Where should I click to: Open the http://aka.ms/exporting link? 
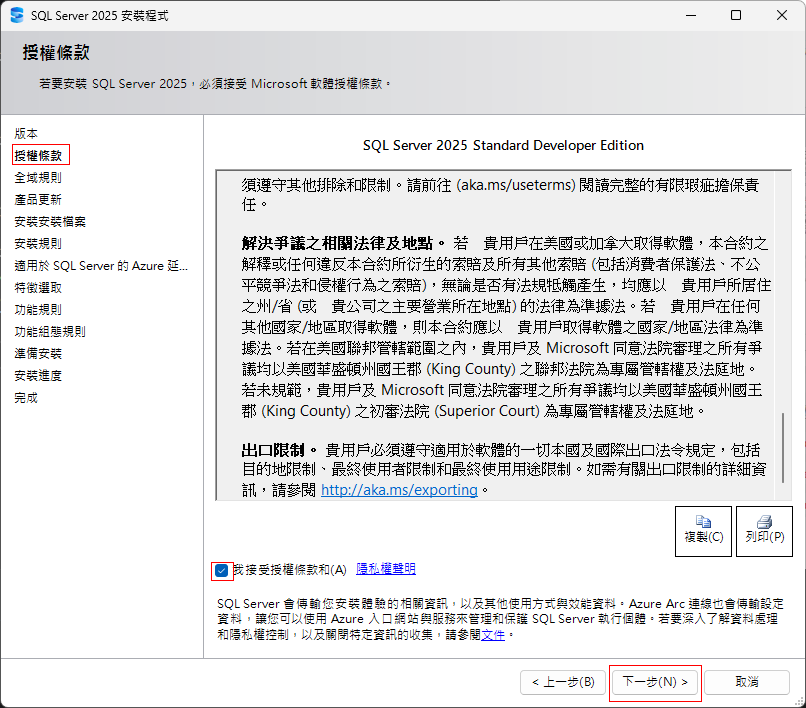(399, 490)
